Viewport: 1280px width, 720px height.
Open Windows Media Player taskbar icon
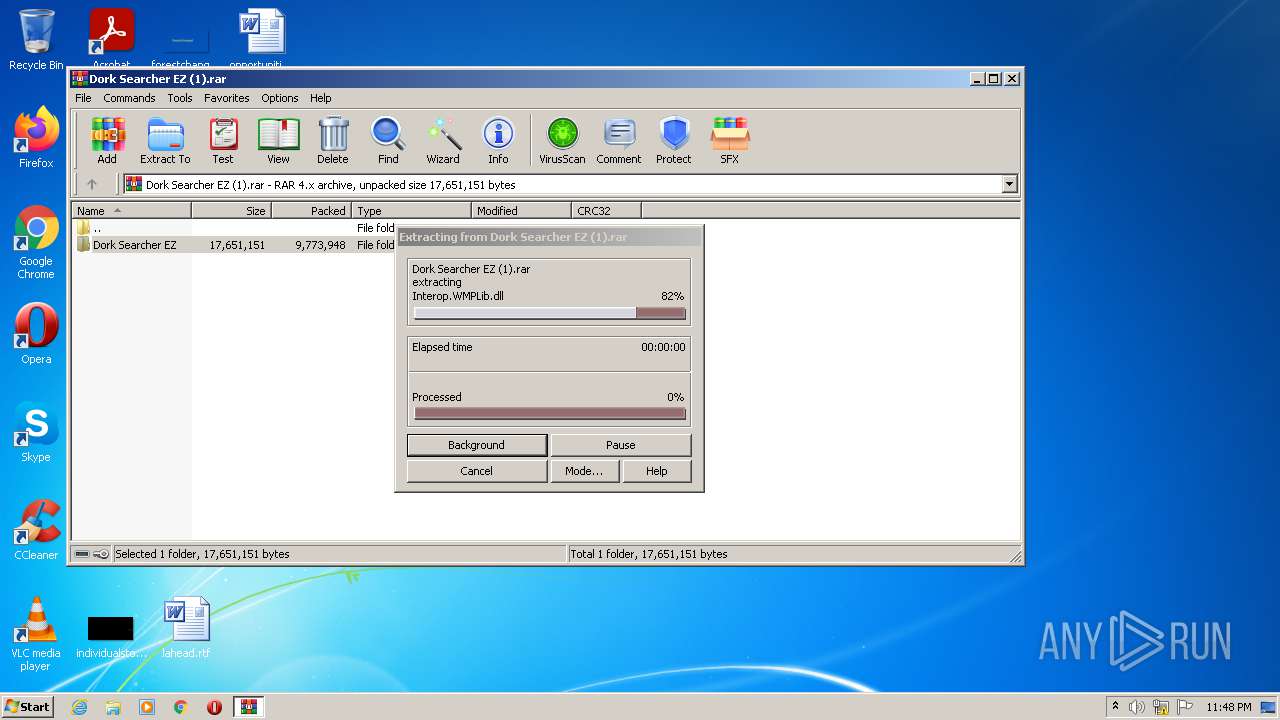pyautogui.click(x=147, y=707)
